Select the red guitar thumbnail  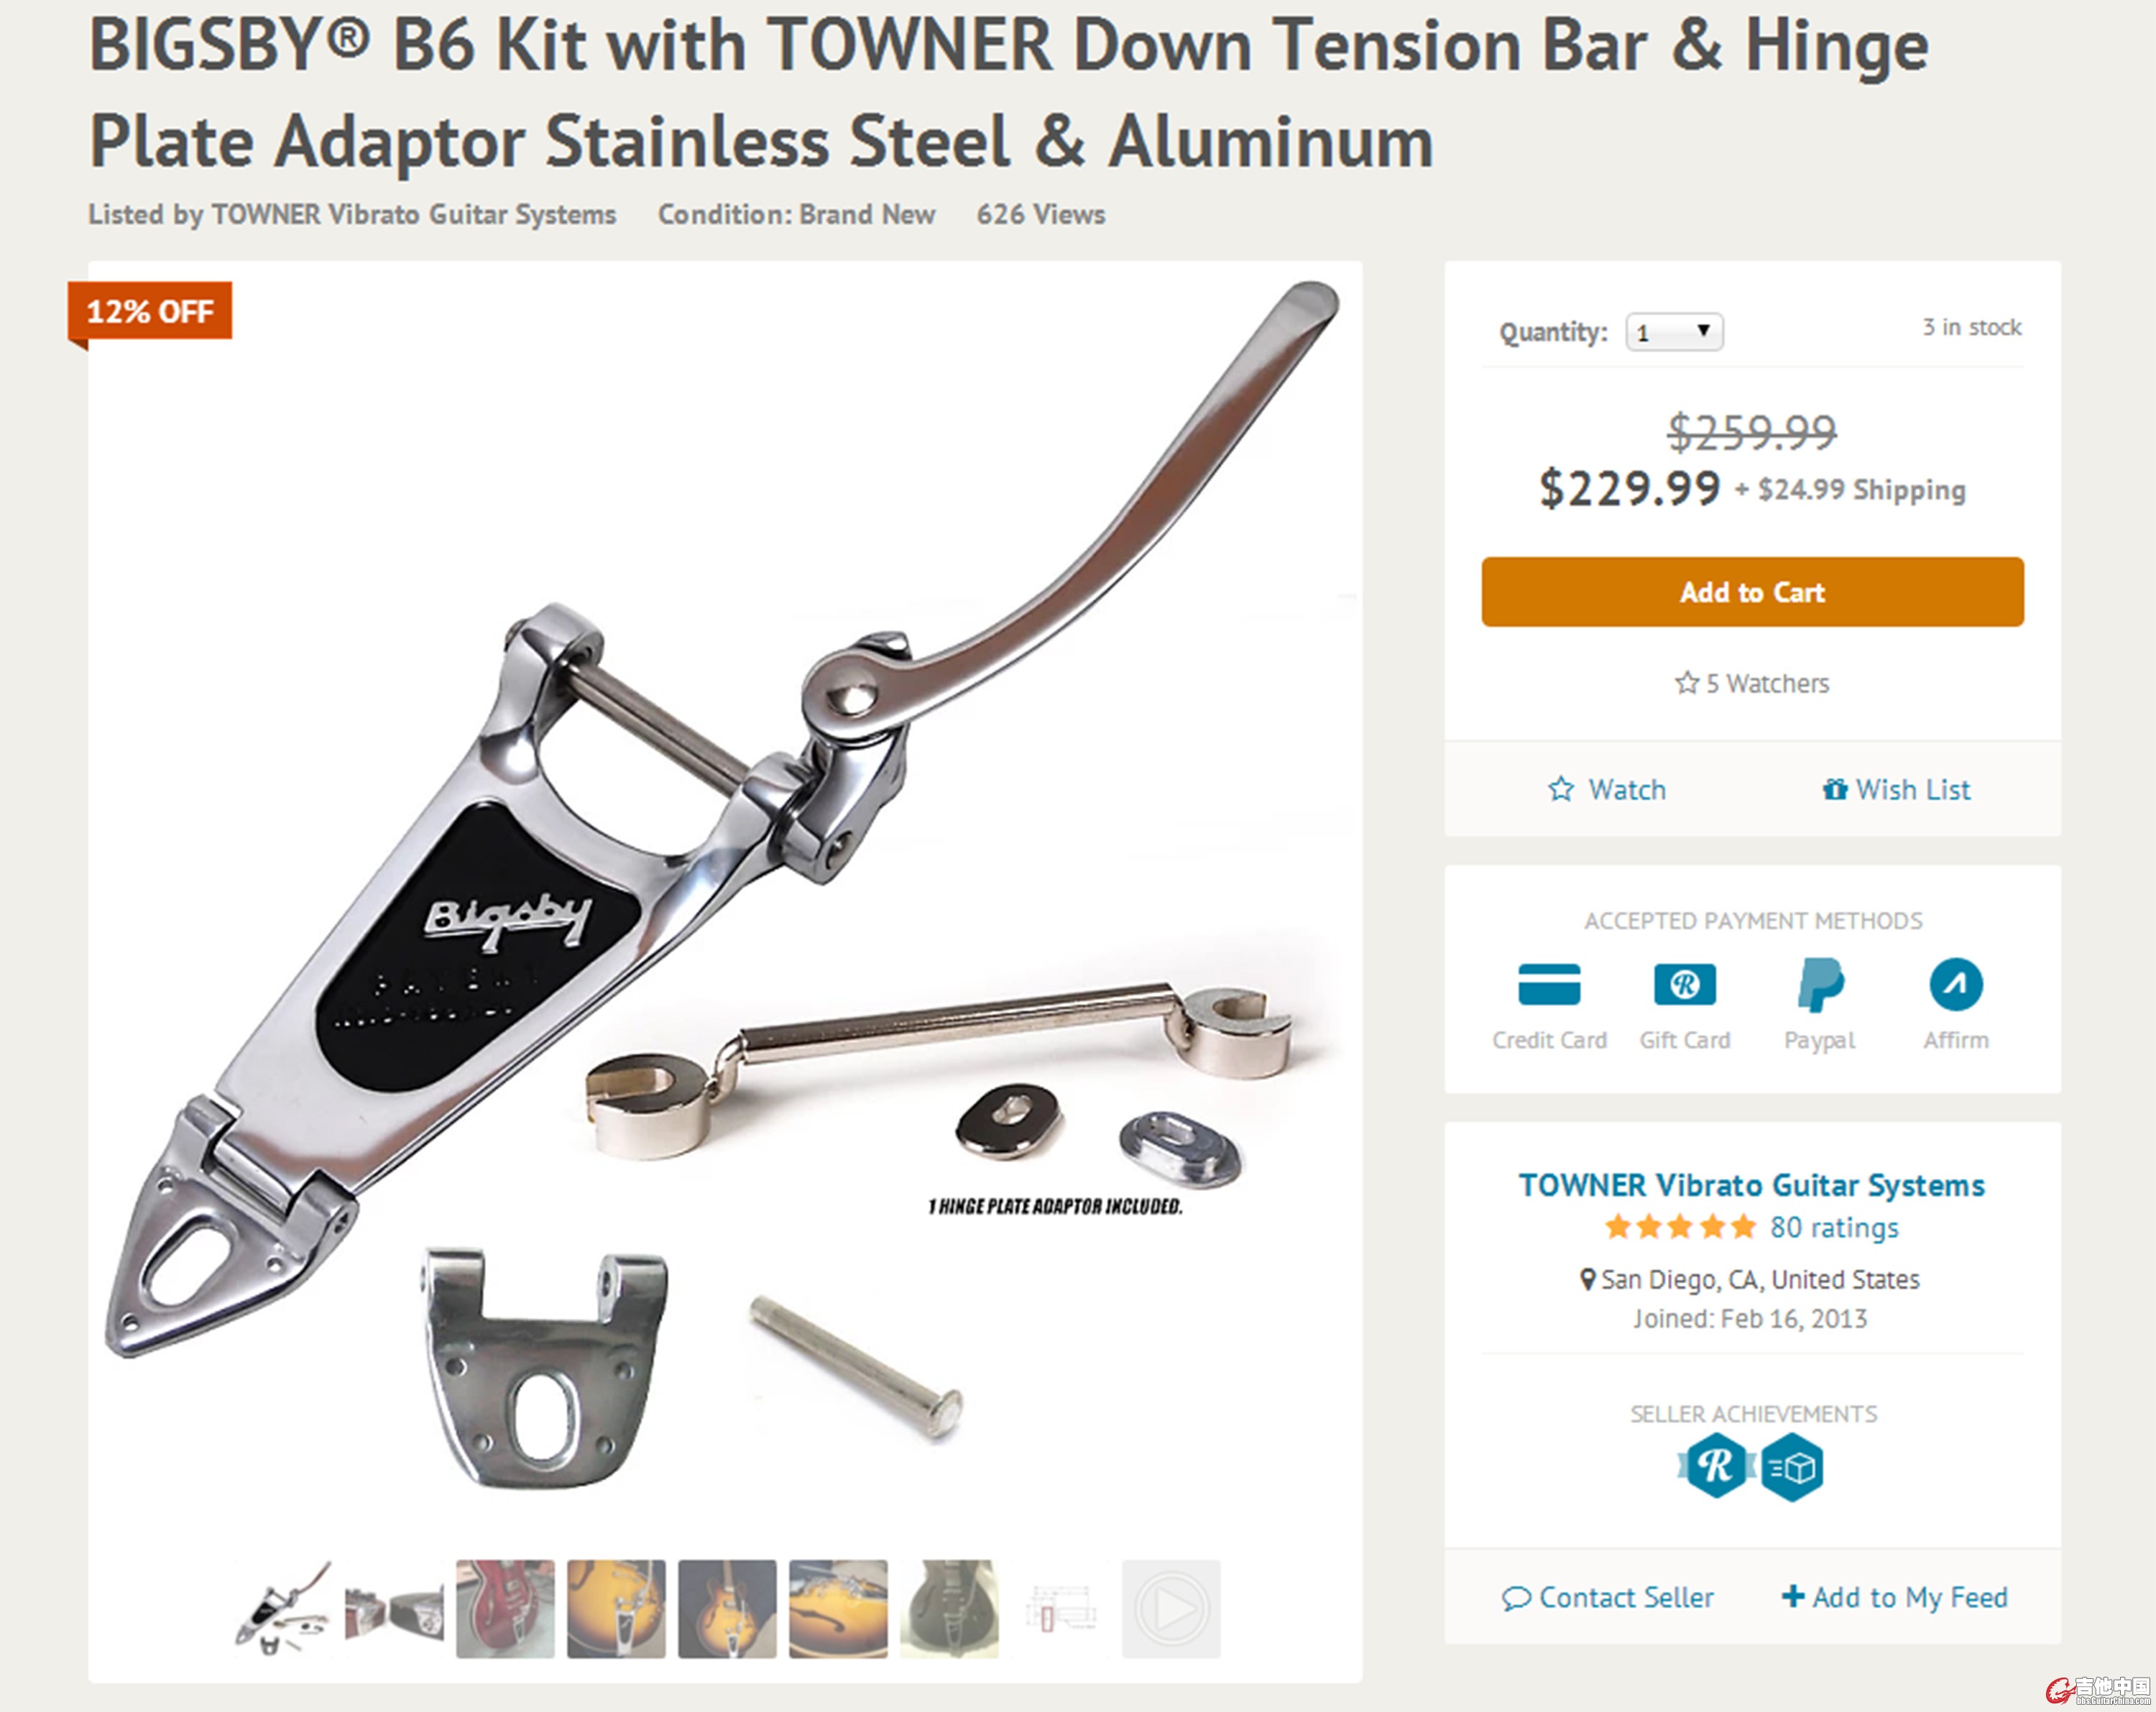[x=505, y=1609]
